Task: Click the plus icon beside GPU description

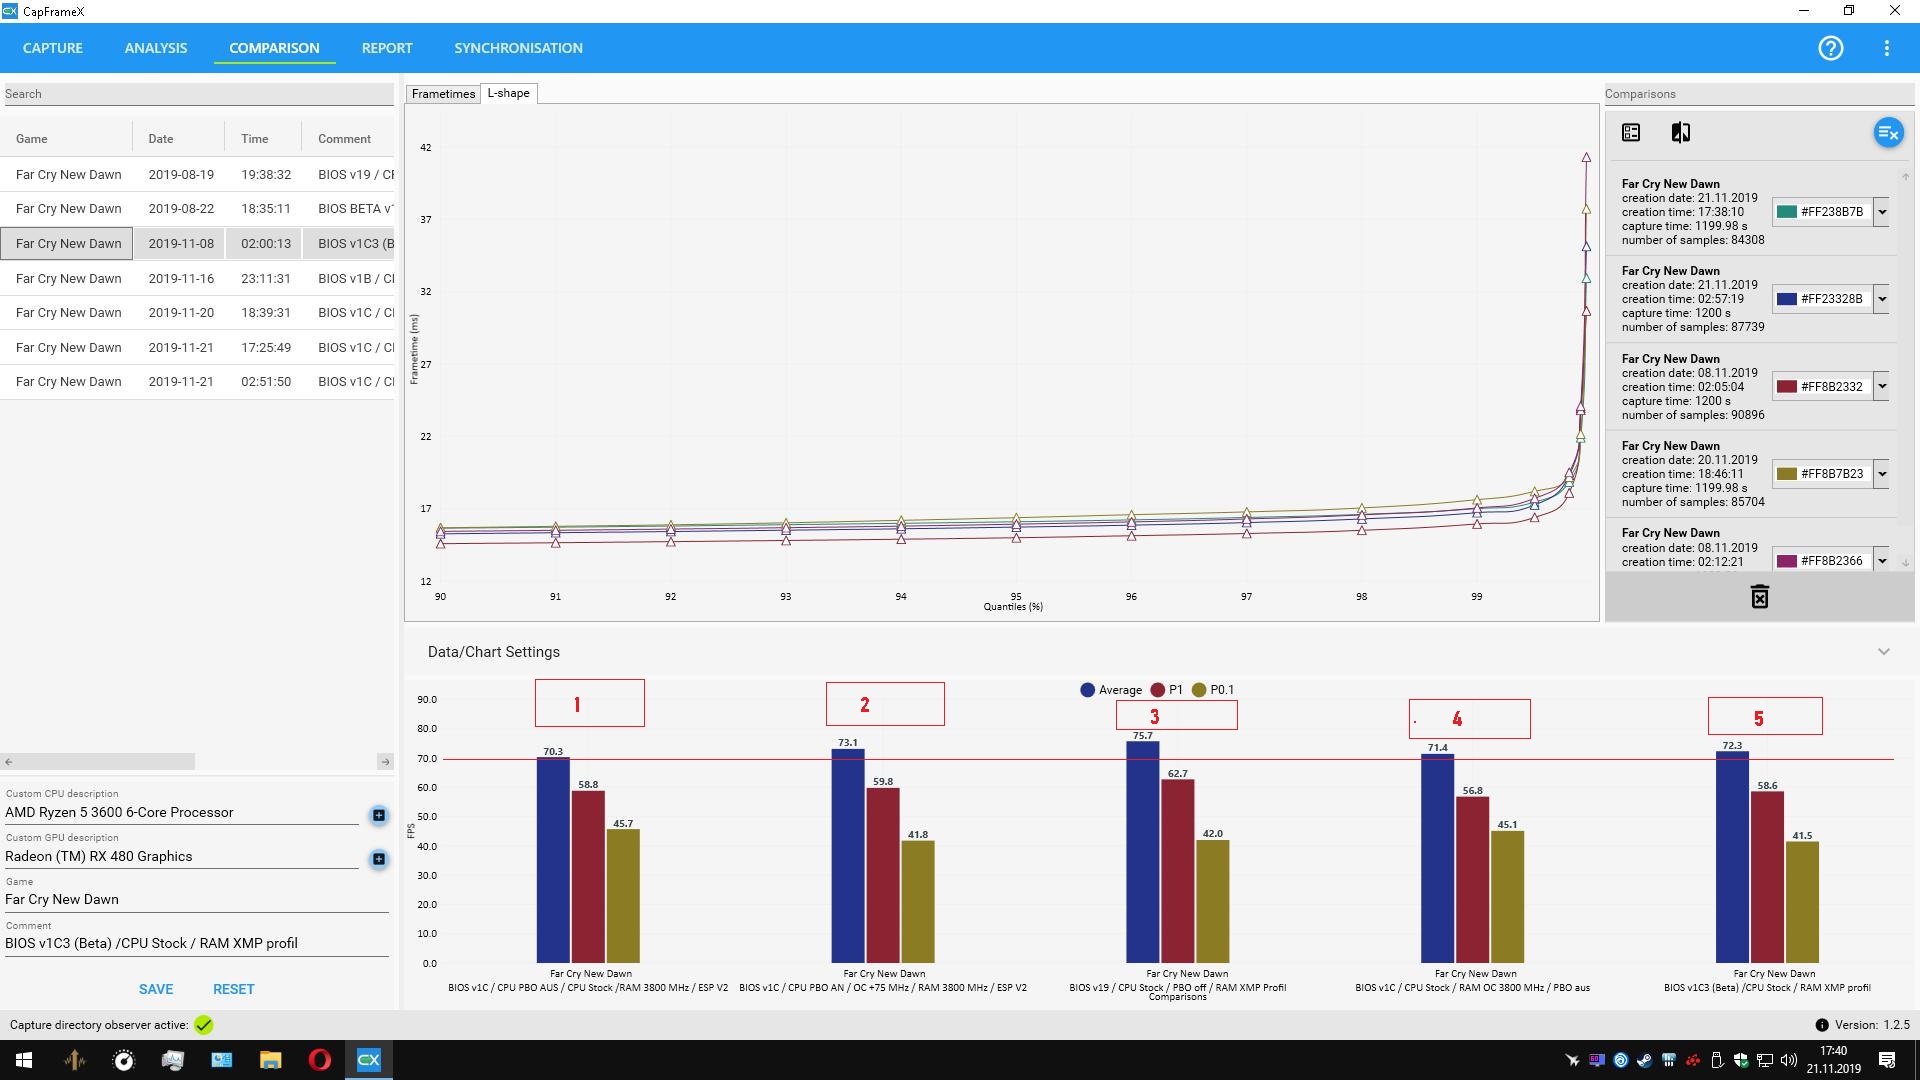Action: (379, 859)
